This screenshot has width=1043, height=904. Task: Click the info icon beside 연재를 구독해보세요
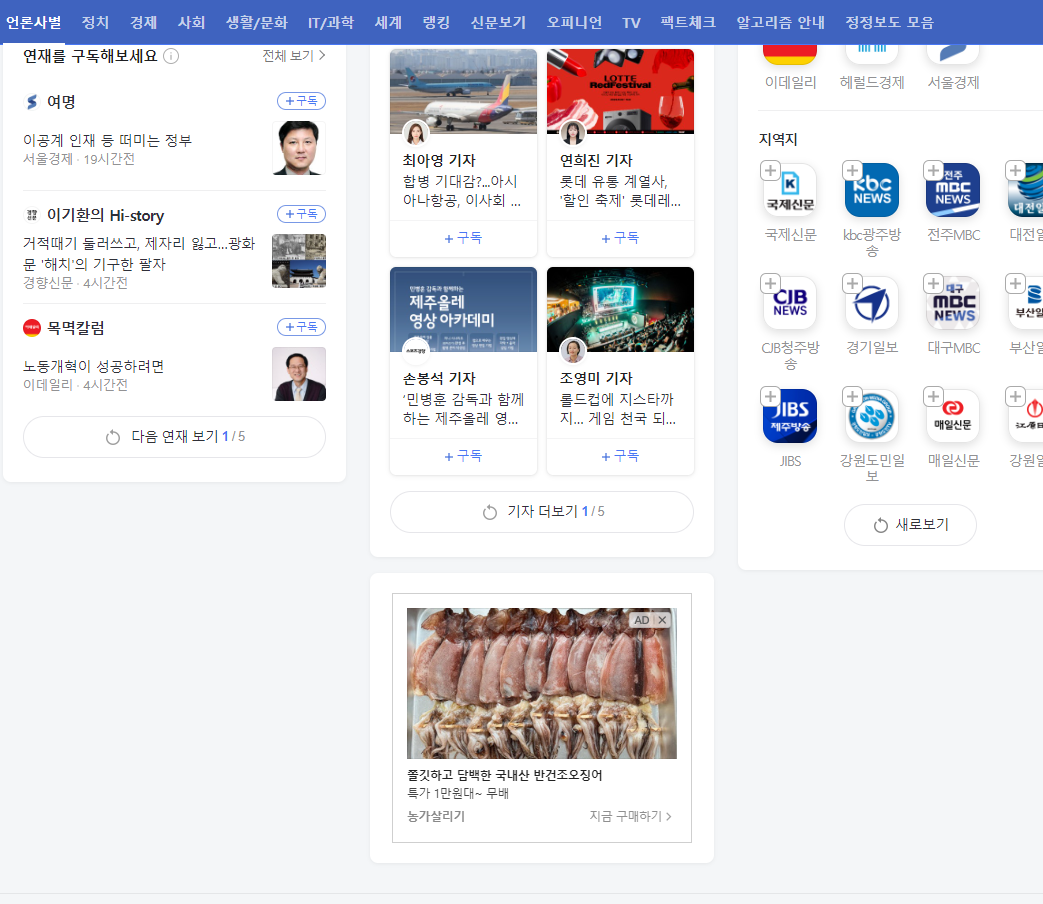171,56
